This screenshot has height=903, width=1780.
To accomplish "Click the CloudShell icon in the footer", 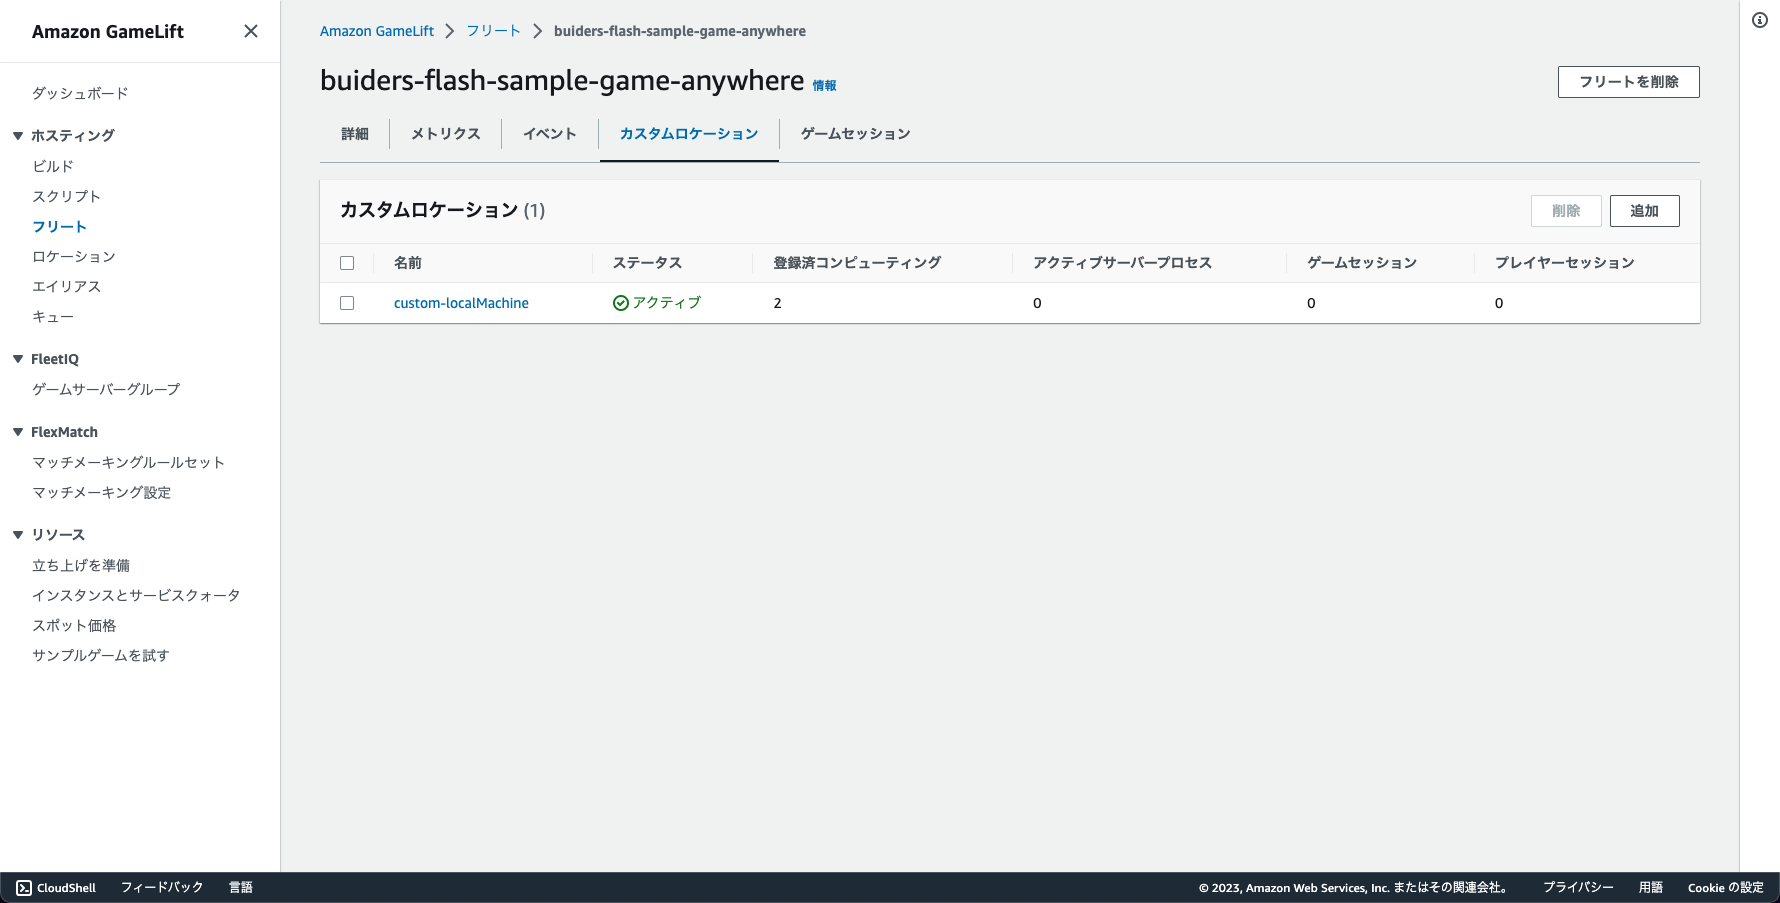I will tap(24, 888).
